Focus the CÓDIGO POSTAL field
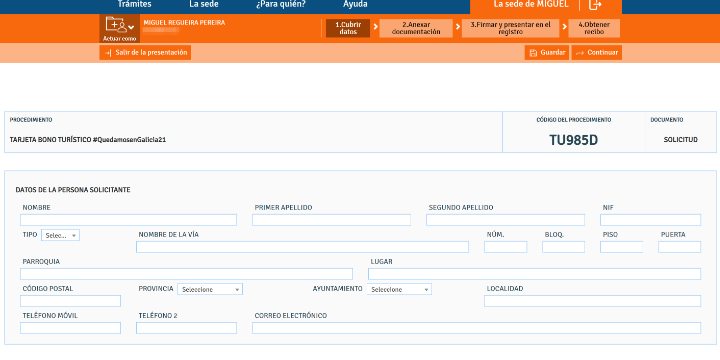 [70, 301]
